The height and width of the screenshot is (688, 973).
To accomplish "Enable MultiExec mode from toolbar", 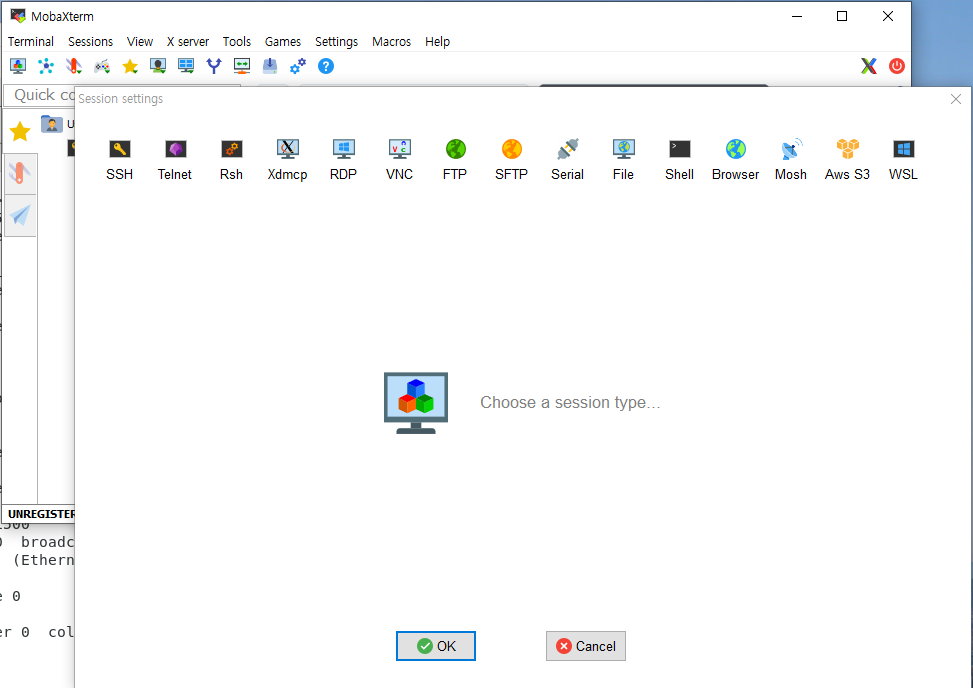I will 214,66.
